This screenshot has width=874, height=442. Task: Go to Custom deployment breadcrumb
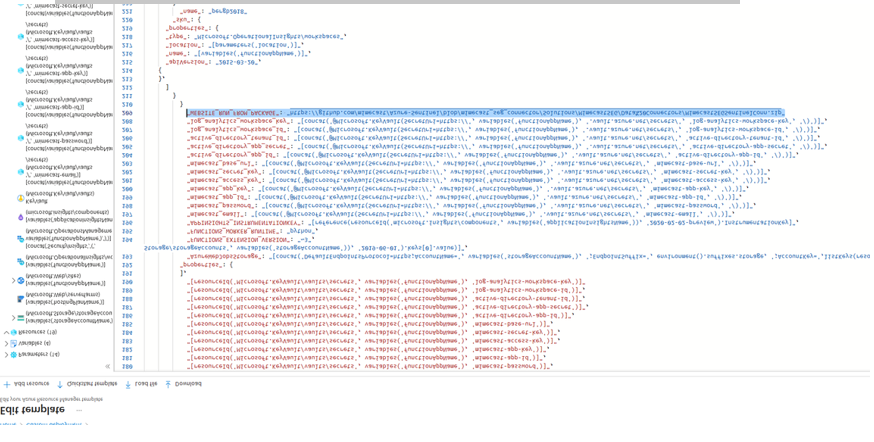(60, 424)
